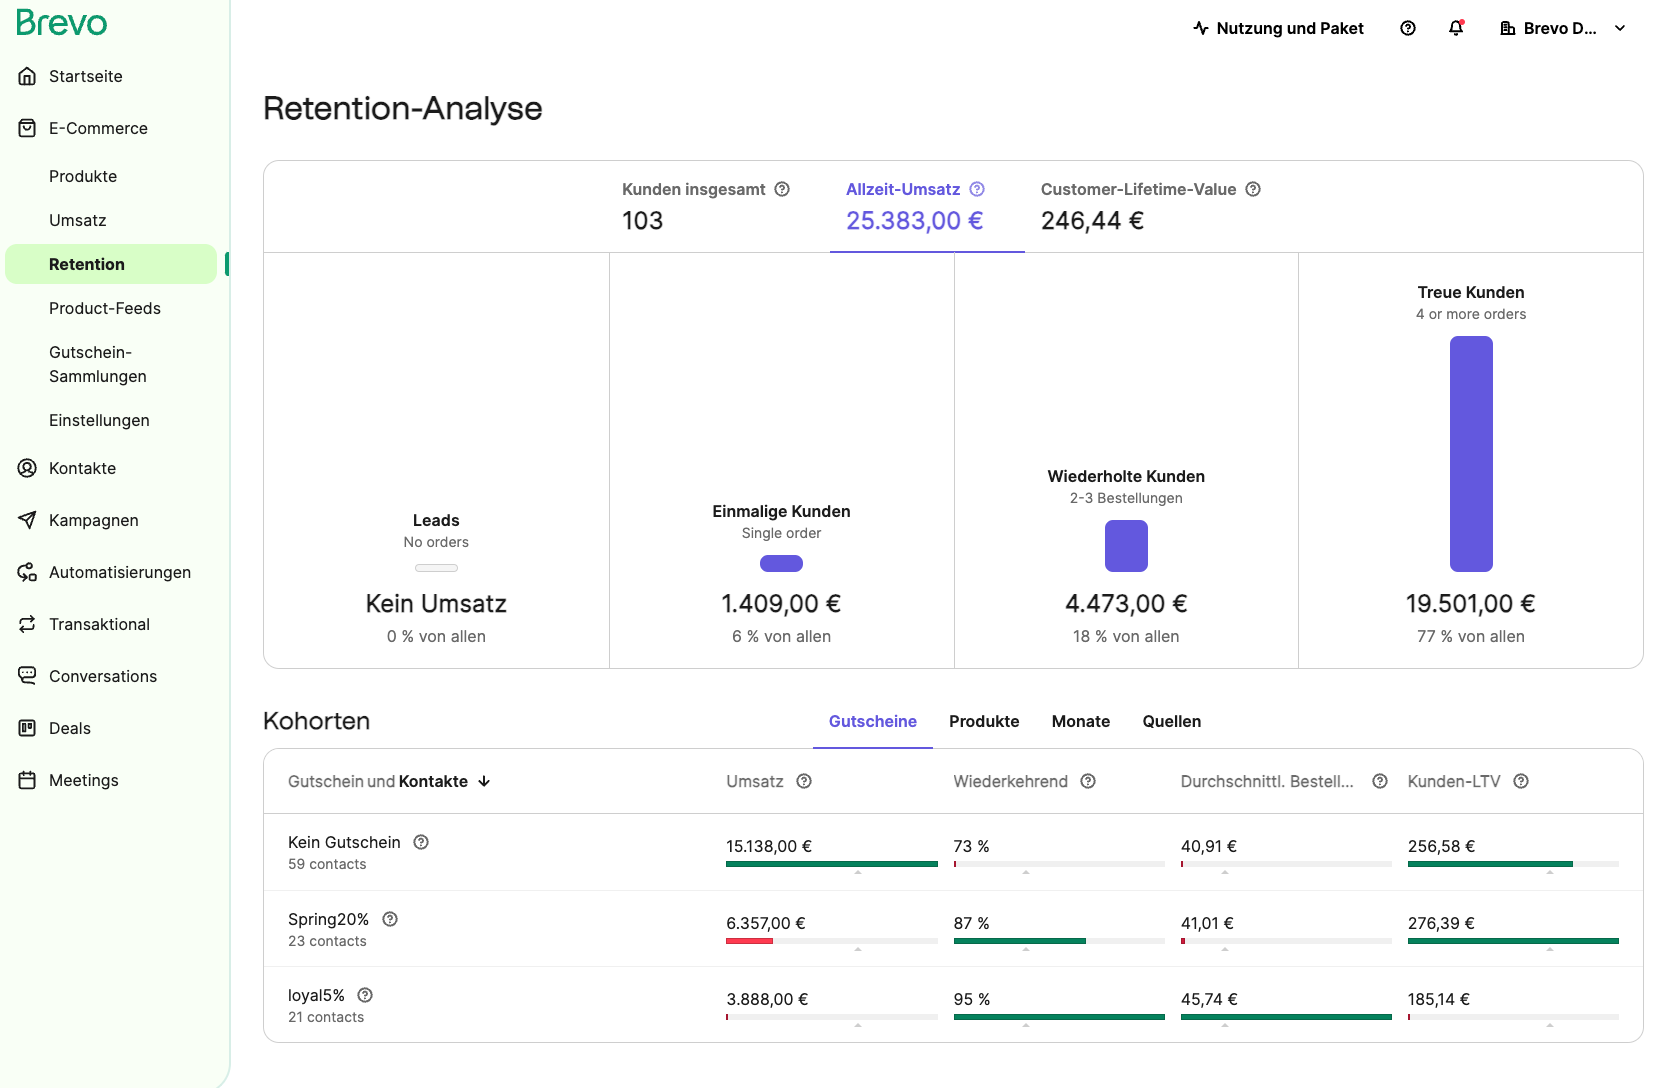Screen dimensions: 1670x1088
Task: Click the Spring20% row label
Action: point(328,919)
